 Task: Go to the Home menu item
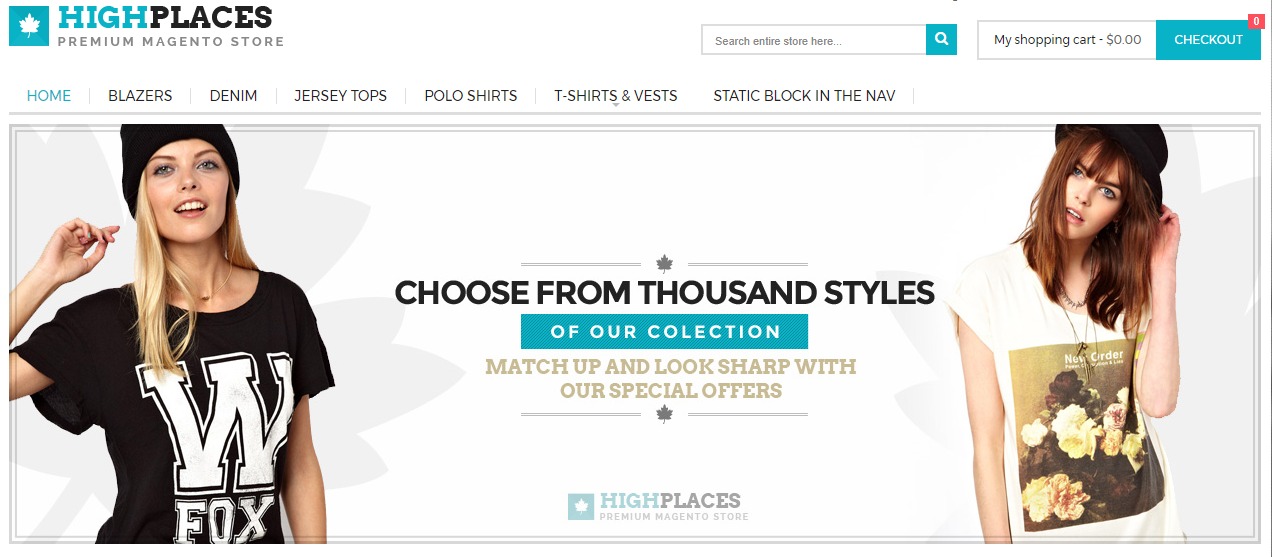tap(49, 96)
